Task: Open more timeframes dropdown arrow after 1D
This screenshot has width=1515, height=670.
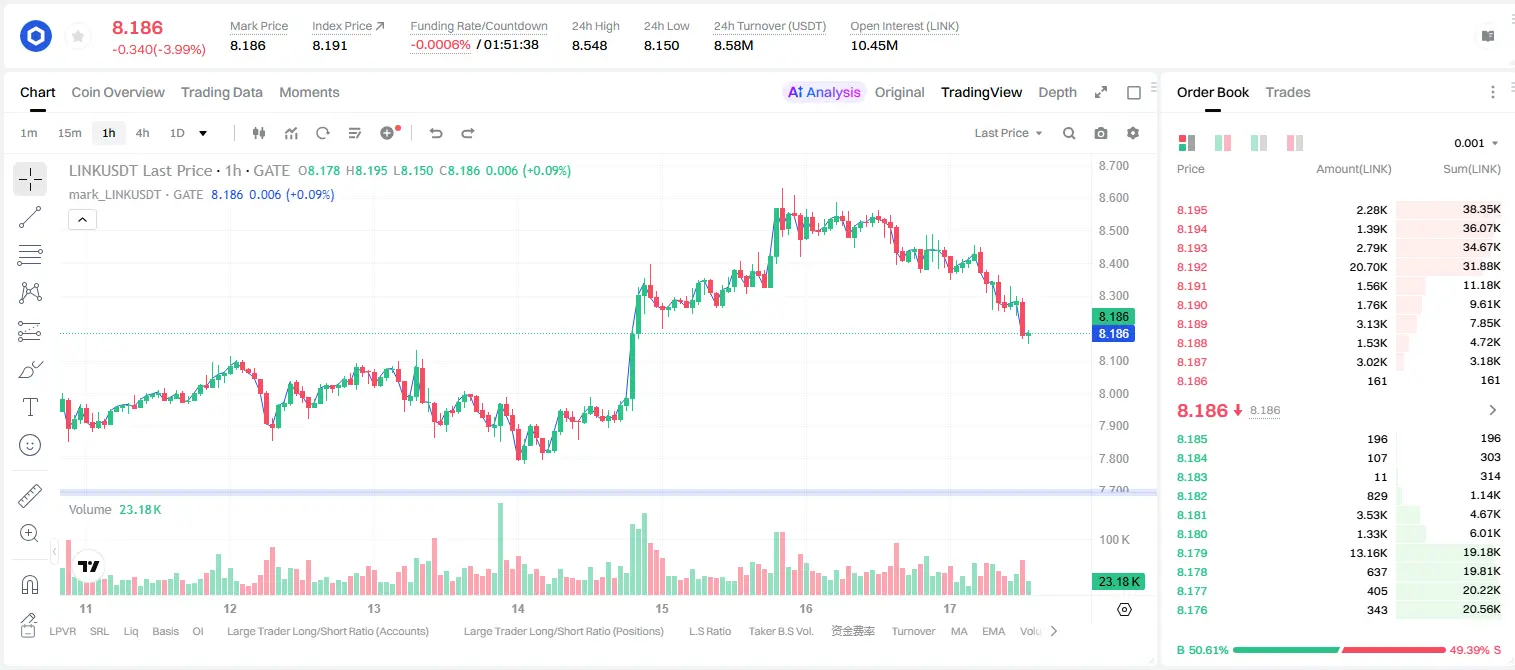Action: (203, 133)
